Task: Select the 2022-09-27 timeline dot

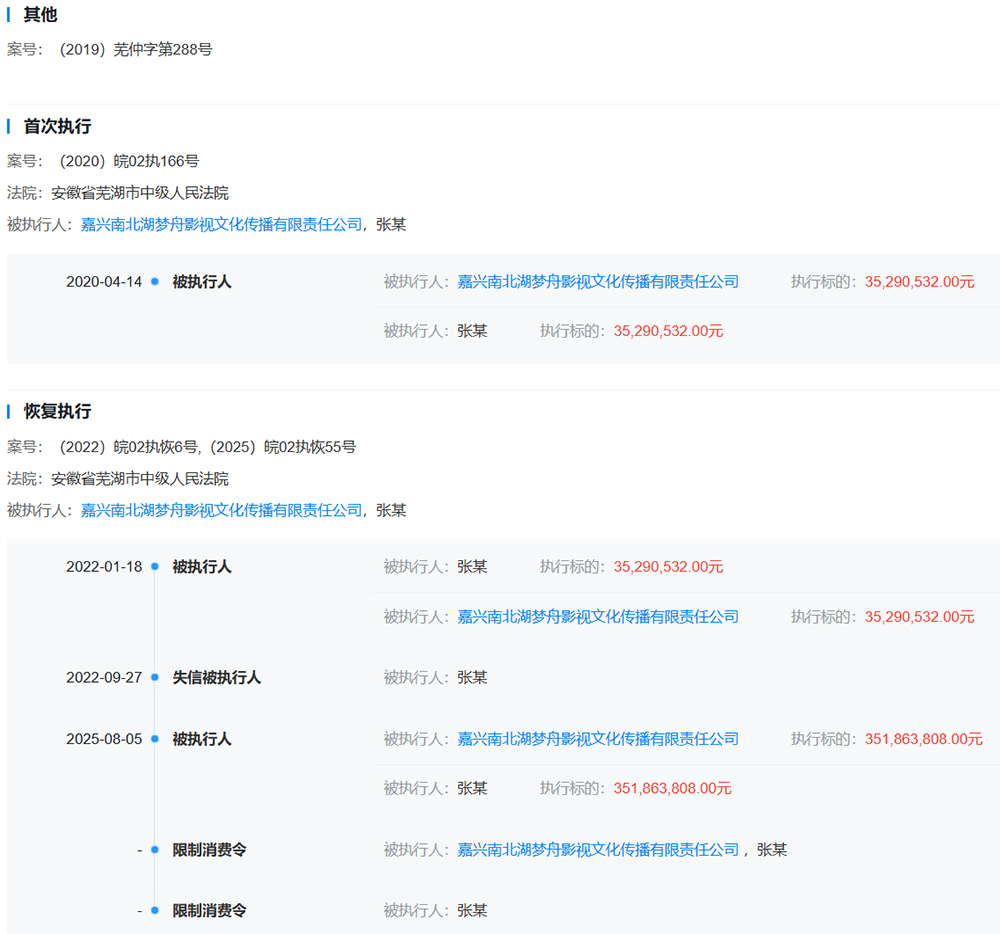Action: (x=155, y=678)
